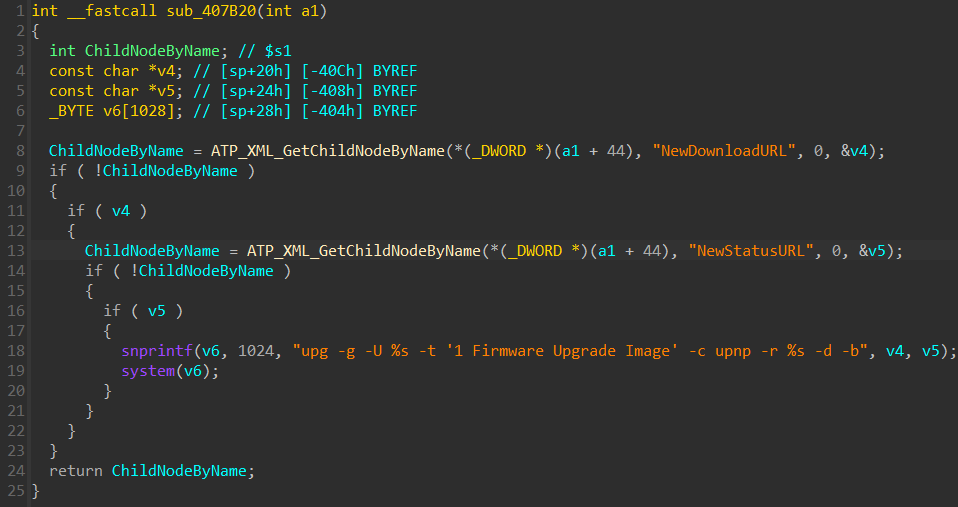Select the a1 parameter in the function signature
Image resolution: width=958 pixels, height=507 pixels.
(310, 11)
